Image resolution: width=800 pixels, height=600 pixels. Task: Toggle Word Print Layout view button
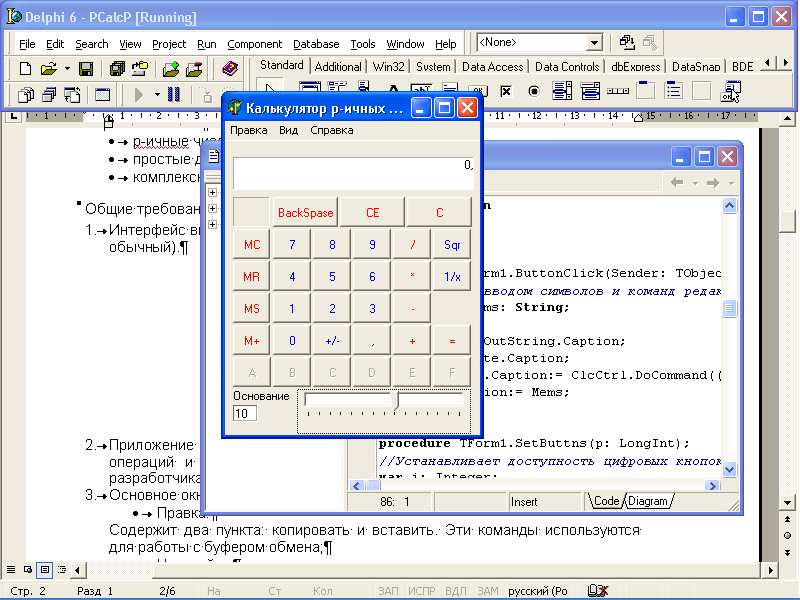click(45, 569)
